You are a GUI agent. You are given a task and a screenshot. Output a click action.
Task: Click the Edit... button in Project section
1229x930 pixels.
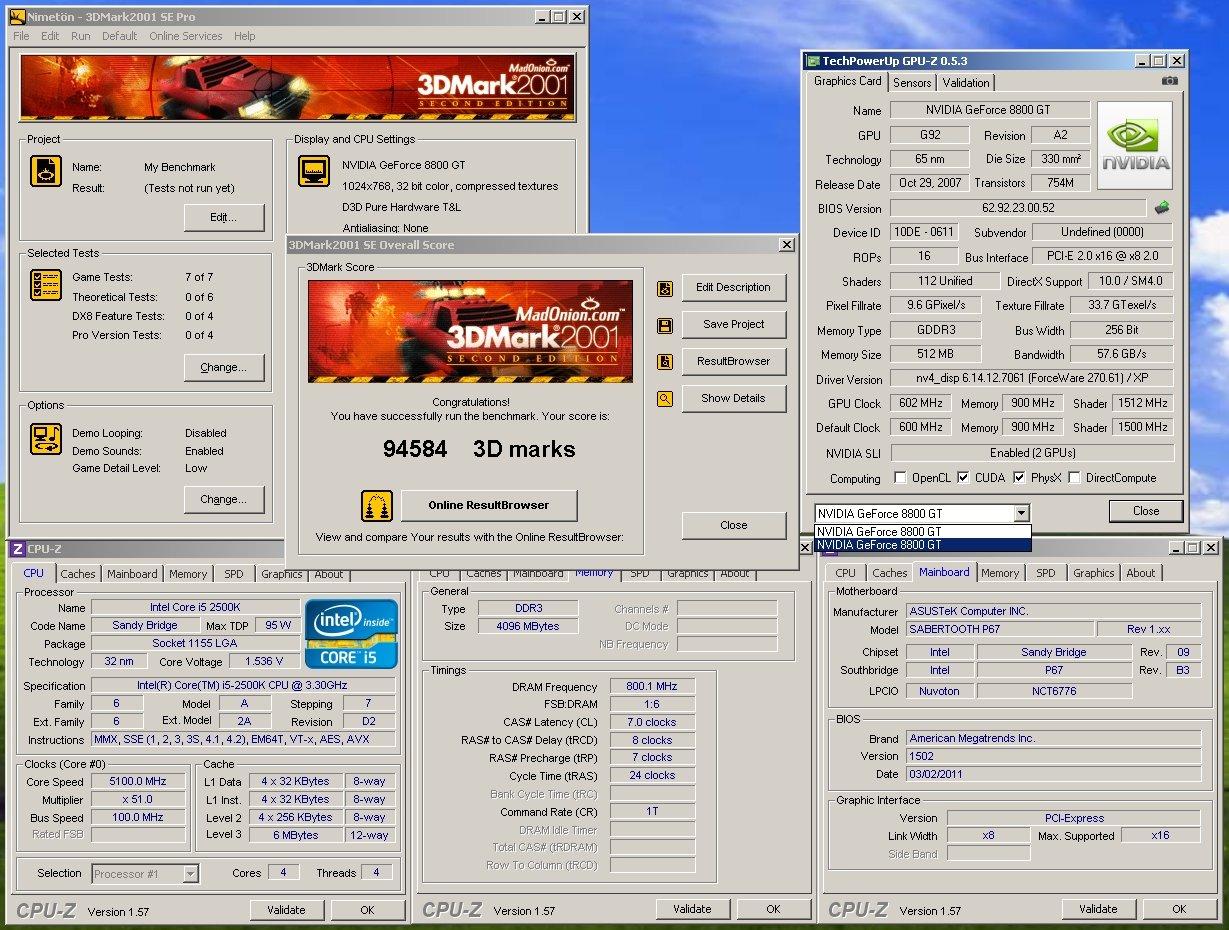224,217
